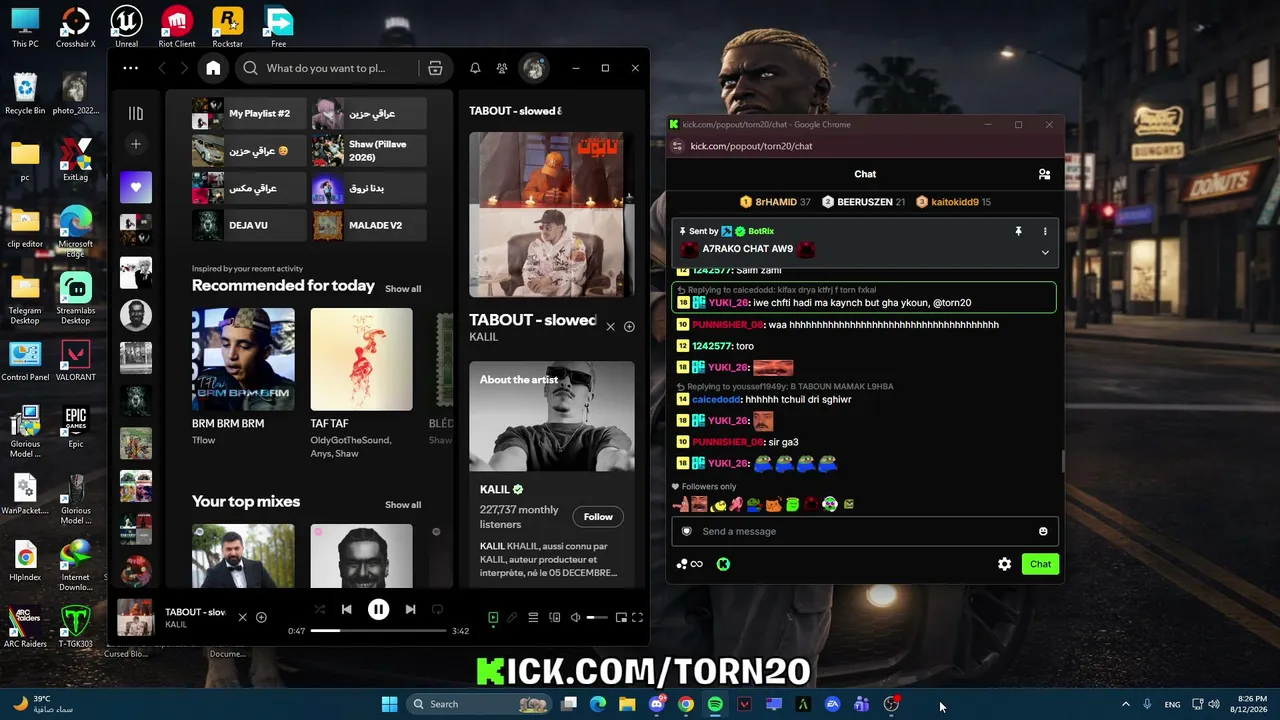
Task: Open the Windows Start menu
Action: pyautogui.click(x=390, y=704)
